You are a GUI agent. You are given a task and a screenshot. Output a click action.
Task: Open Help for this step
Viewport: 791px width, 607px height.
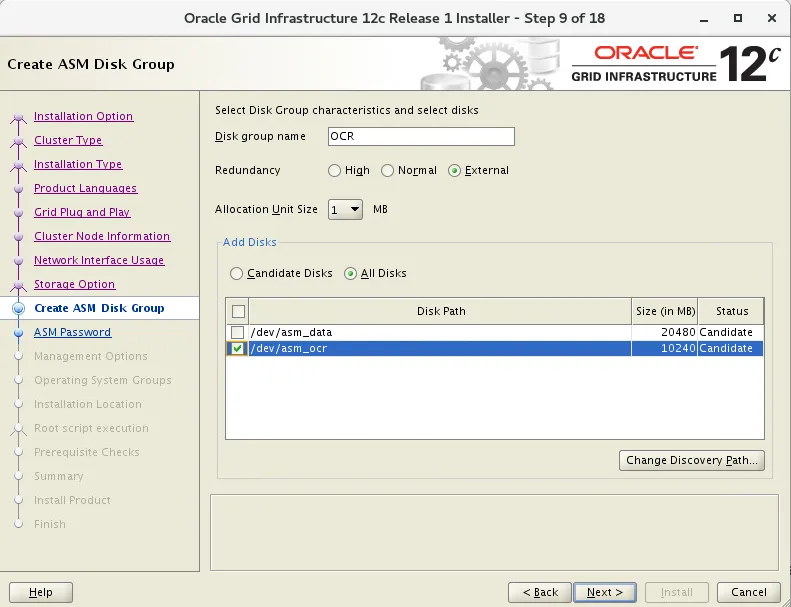click(x=41, y=592)
